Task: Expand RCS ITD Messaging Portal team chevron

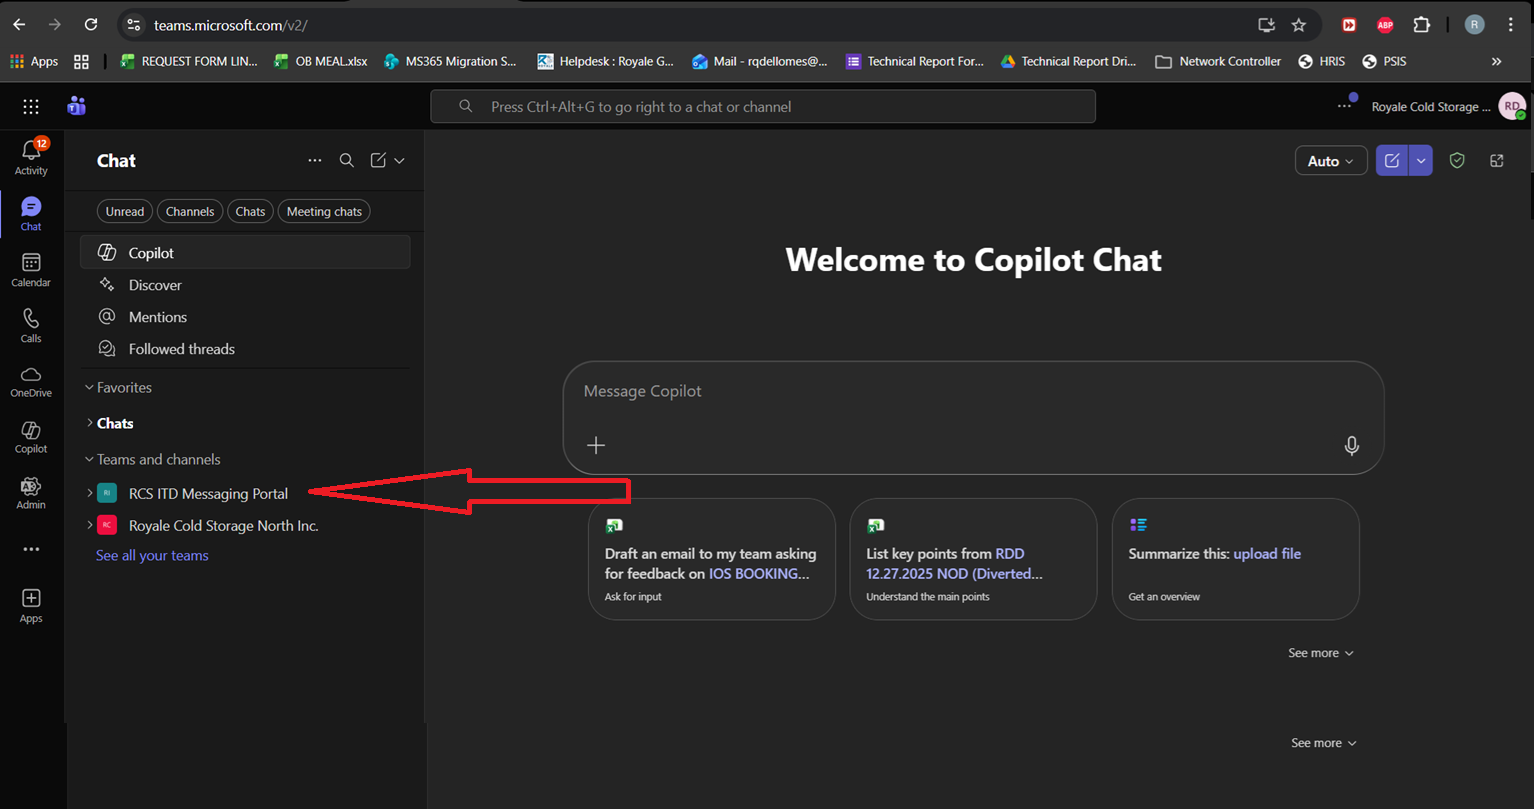Action: pyautogui.click(x=89, y=493)
